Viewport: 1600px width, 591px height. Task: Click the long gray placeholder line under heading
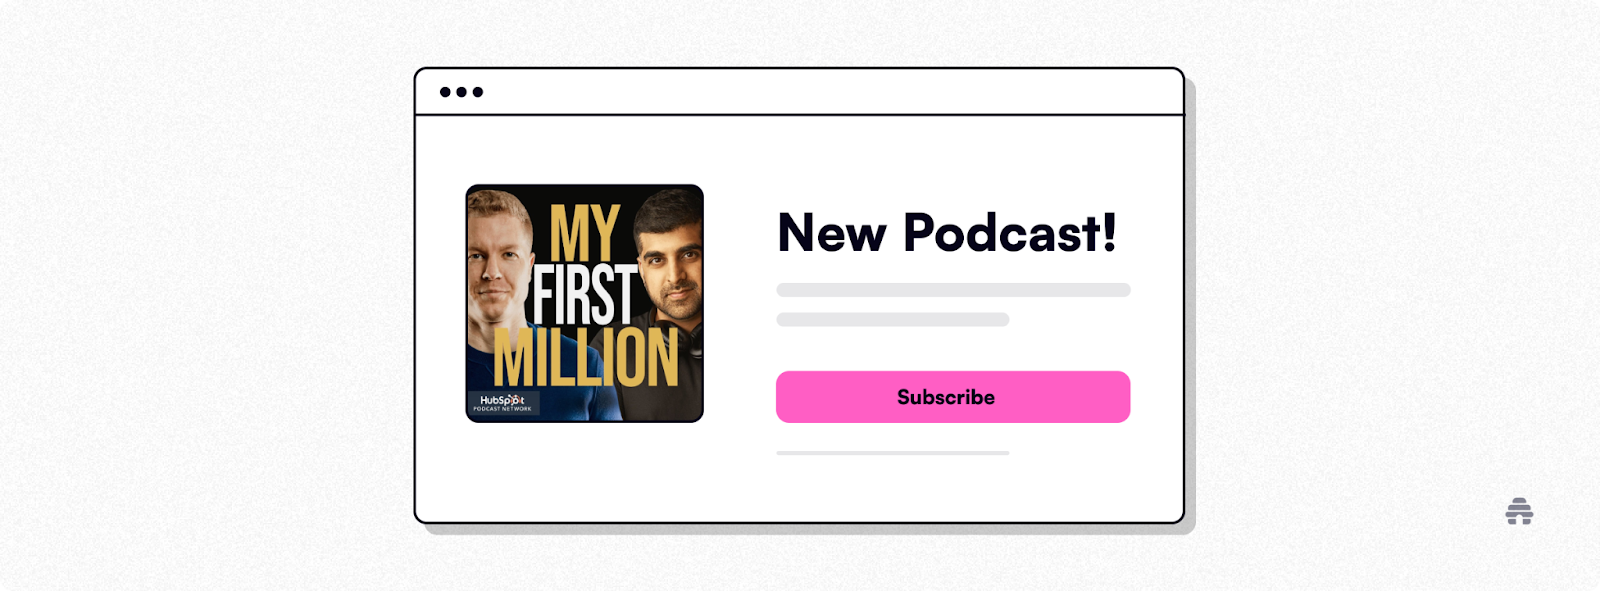[x=953, y=290]
